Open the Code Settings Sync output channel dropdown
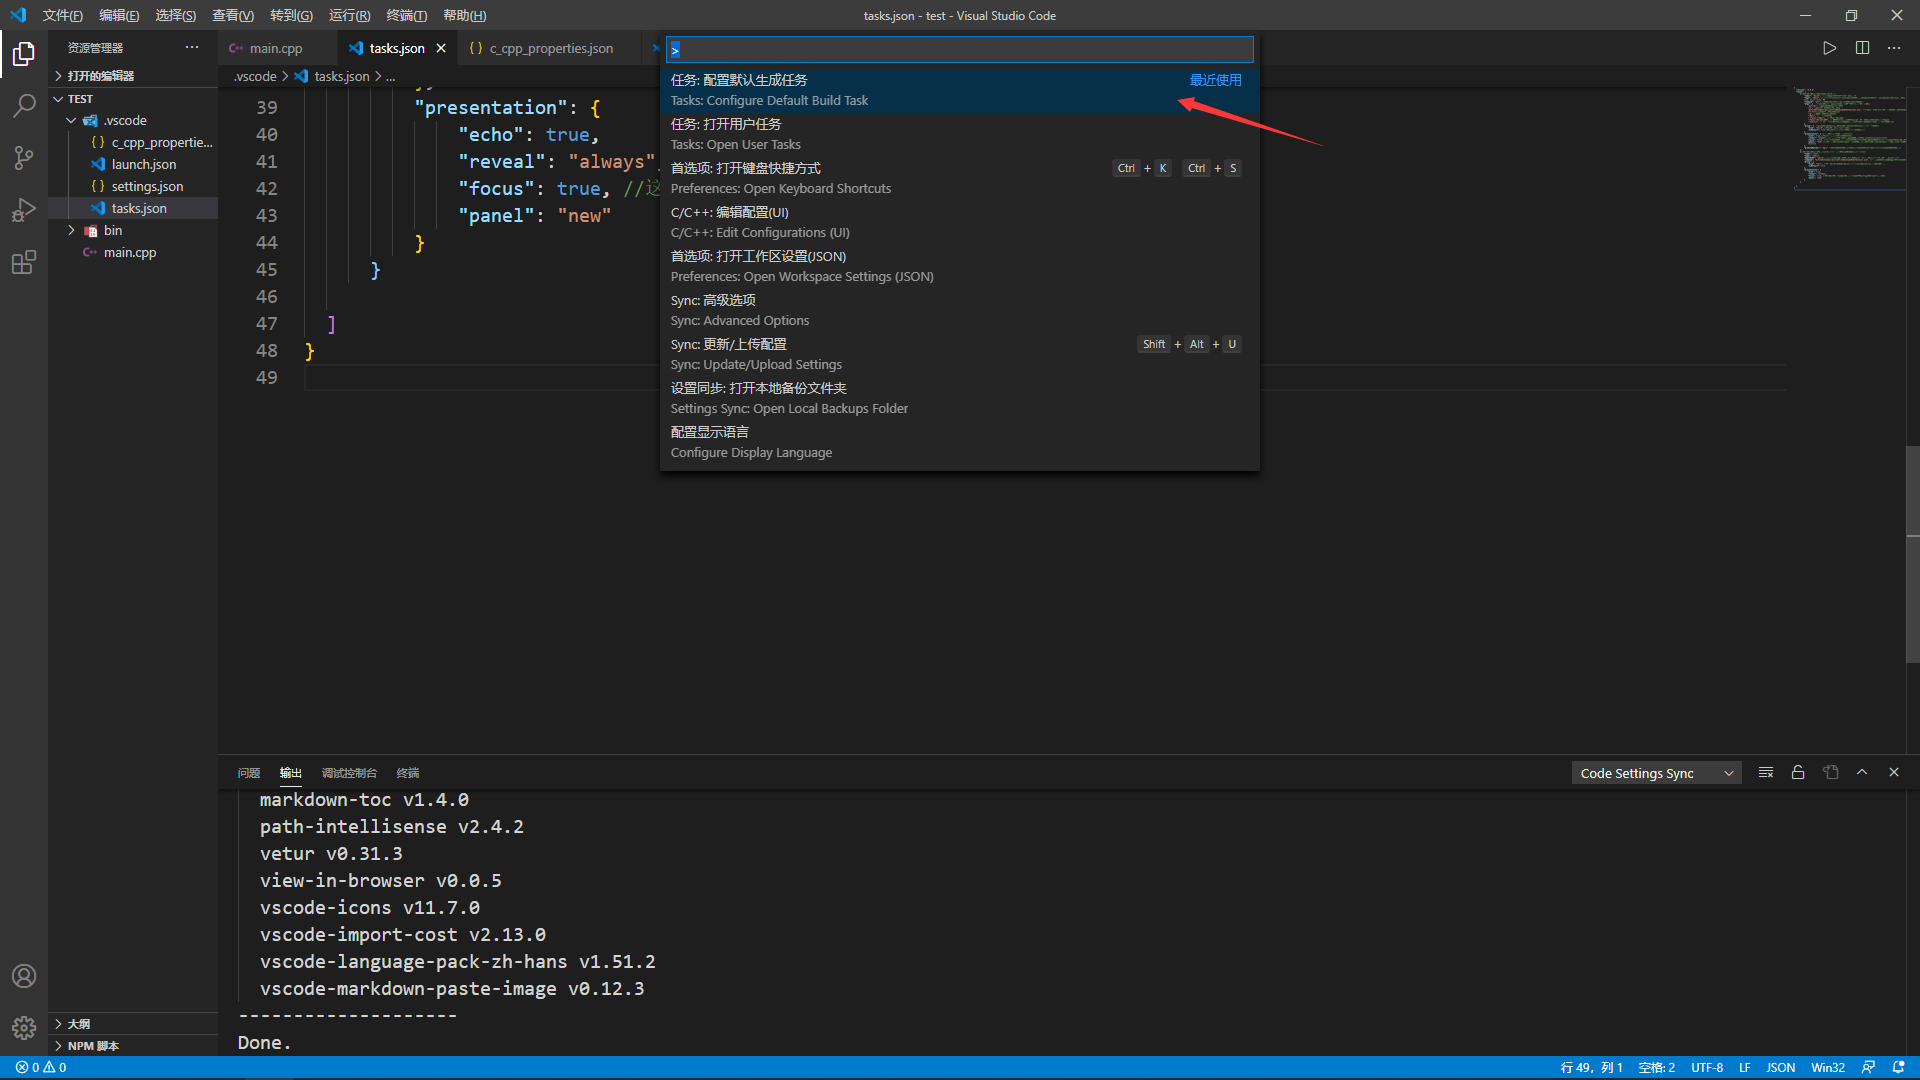Viewport: 1920px width, 1080px height. [1656, 773]
